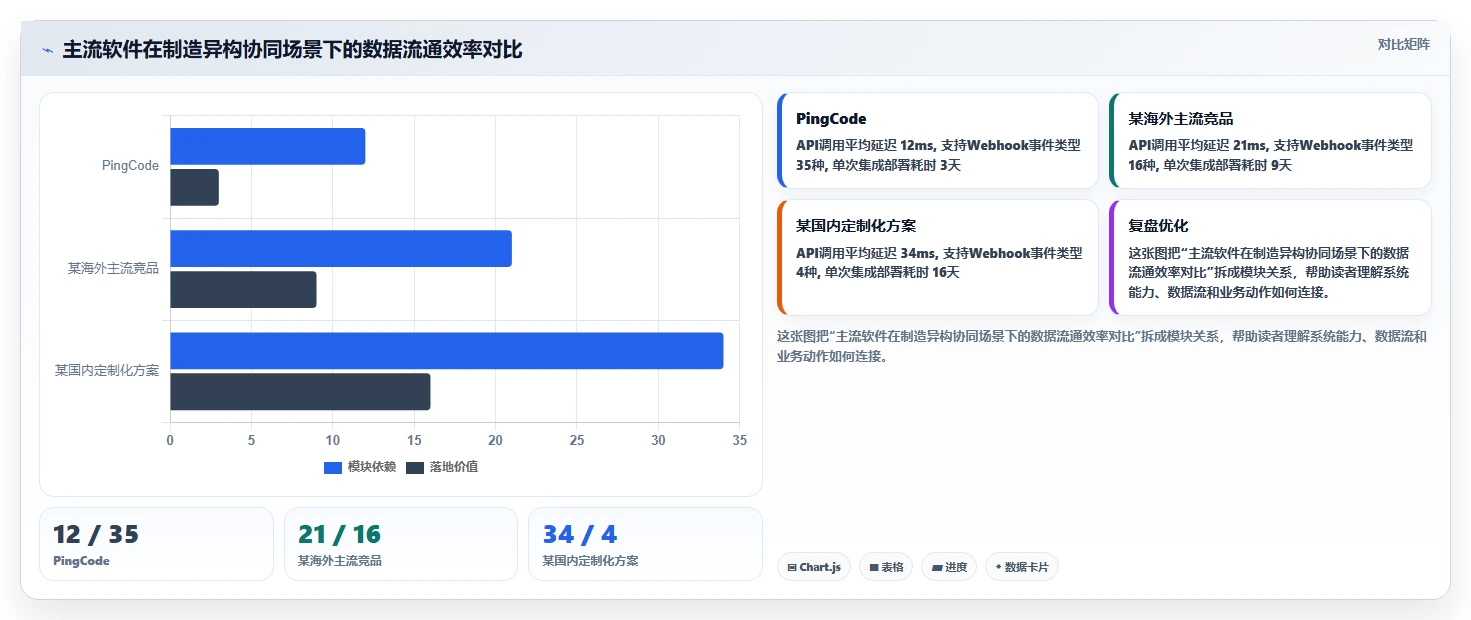
Task: Open the 某海外主流竞品 info card
Action: click(x=1270, y=141)
